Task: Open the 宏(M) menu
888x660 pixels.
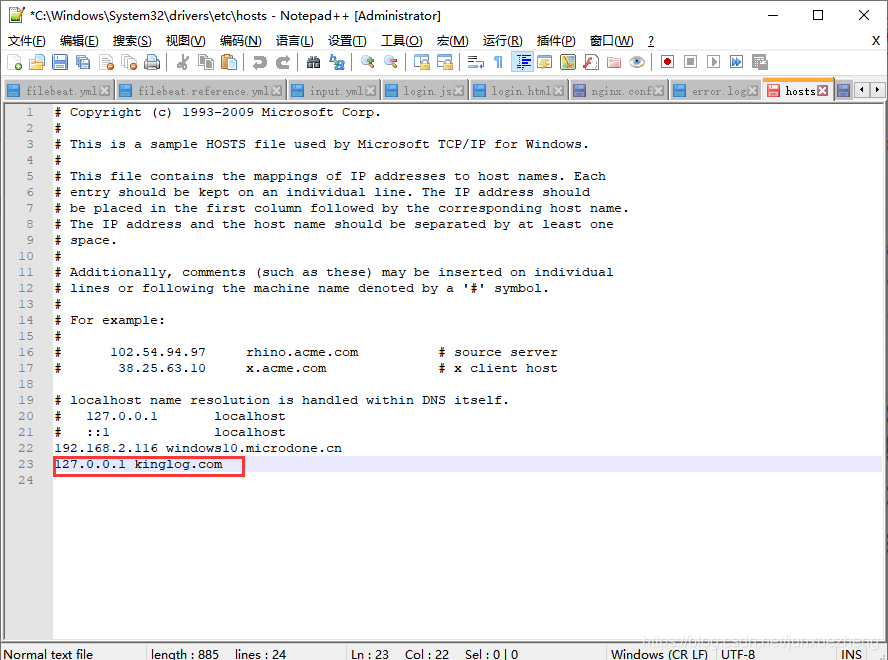Action: pos(452,41)
